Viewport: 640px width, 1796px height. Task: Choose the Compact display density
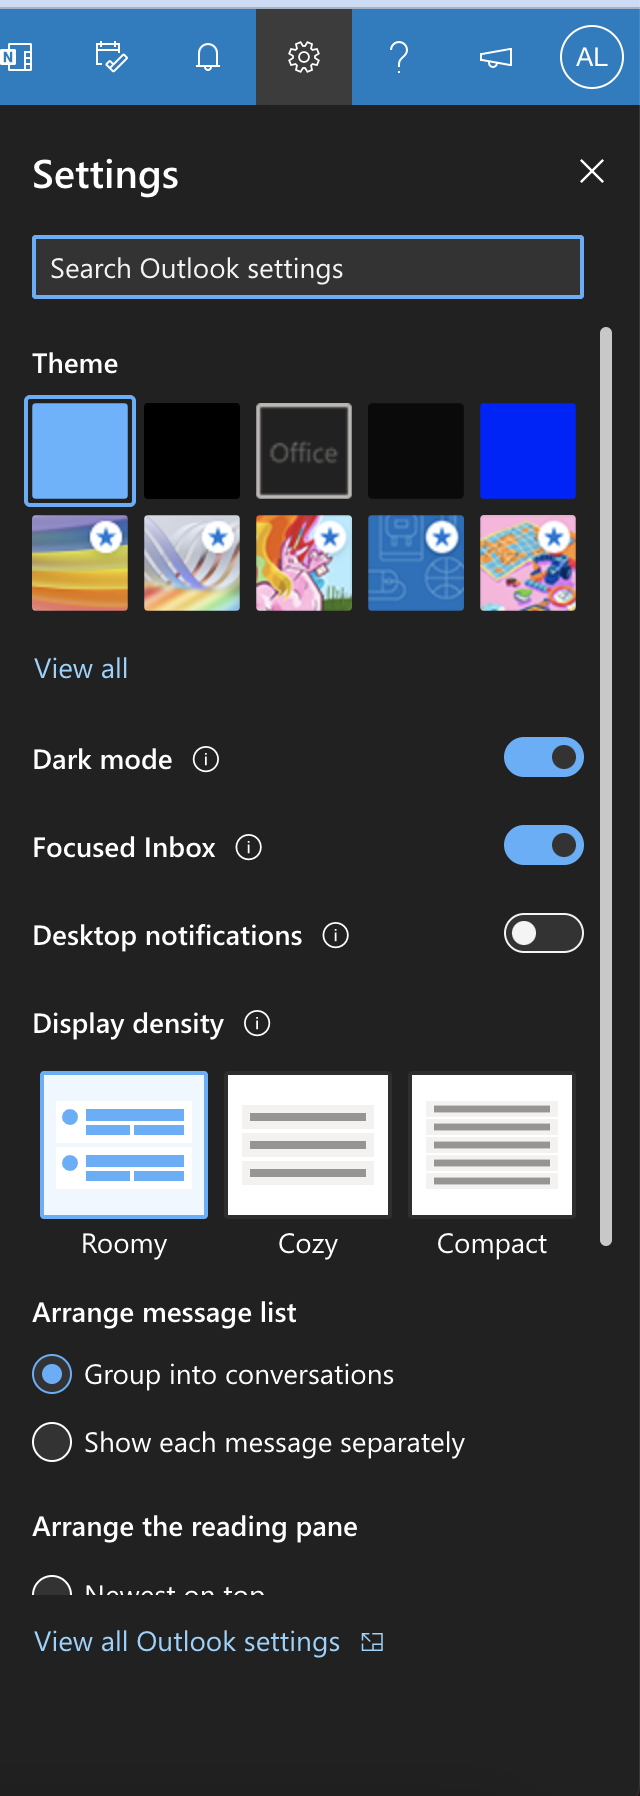coord(492,1145)
